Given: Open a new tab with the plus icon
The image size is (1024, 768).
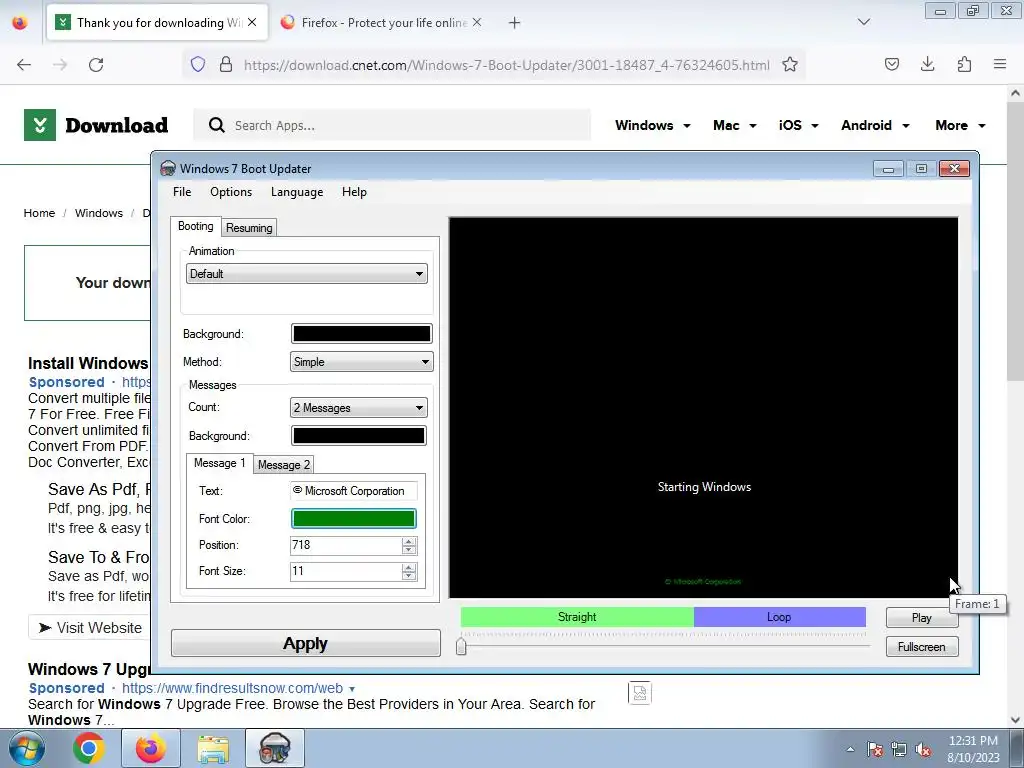Looking at the screenshot, I should tap(515, 23).
